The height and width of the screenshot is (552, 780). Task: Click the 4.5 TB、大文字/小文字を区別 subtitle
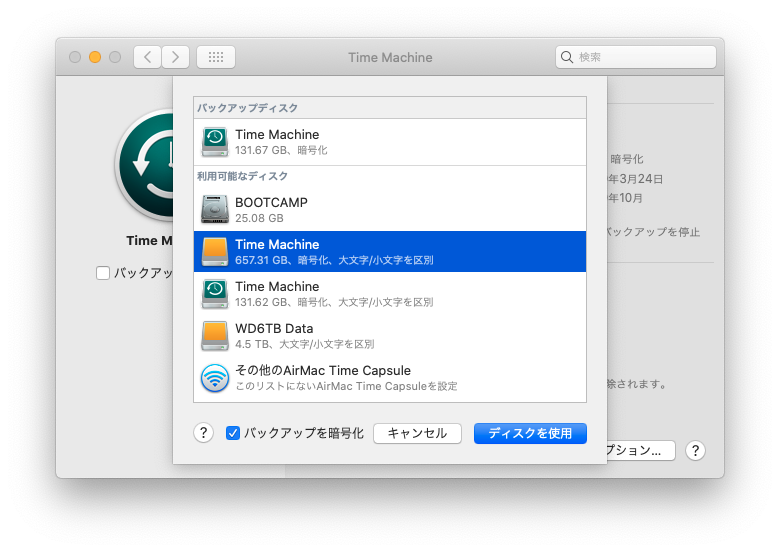[304, 344]
